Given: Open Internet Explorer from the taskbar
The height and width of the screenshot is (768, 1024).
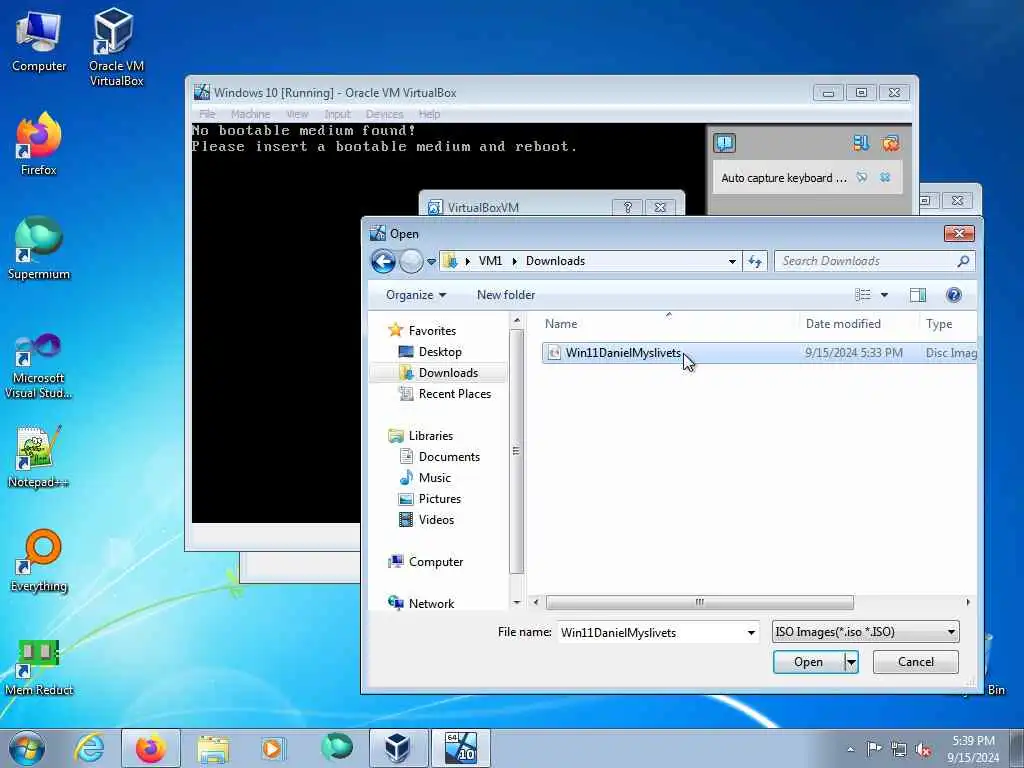Looking at the screenshot, I should (89, 748).
